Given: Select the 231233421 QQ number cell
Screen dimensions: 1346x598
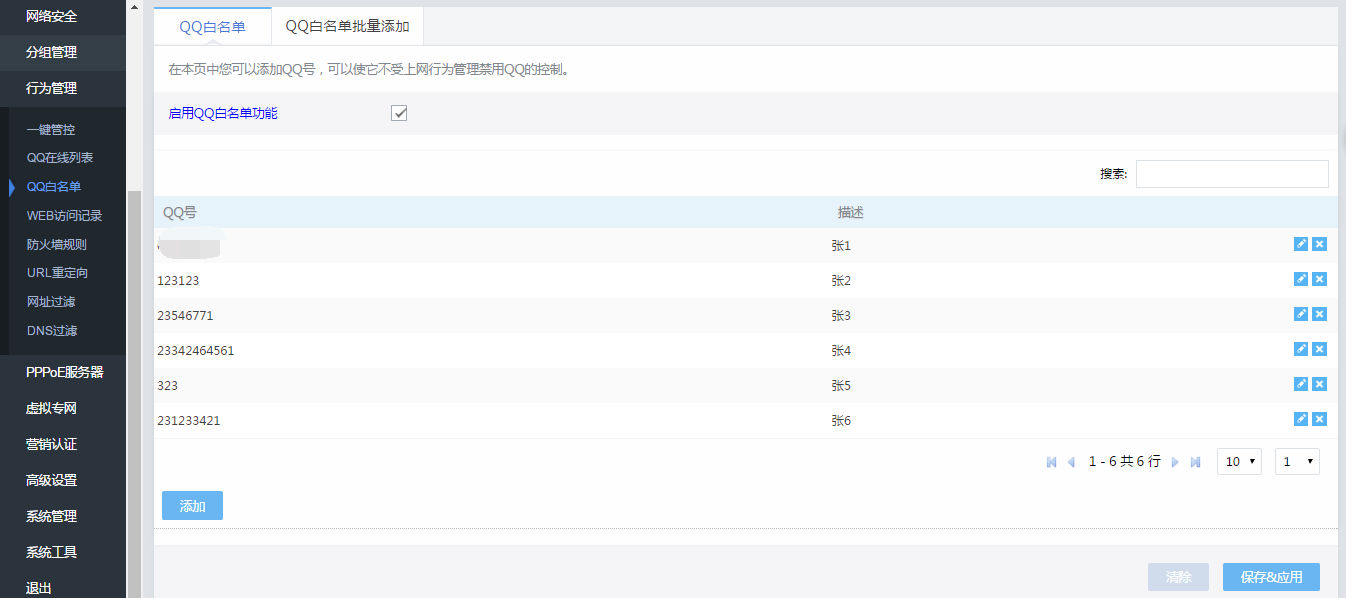Looking at the screenshot, I should [x=189, y=420].
